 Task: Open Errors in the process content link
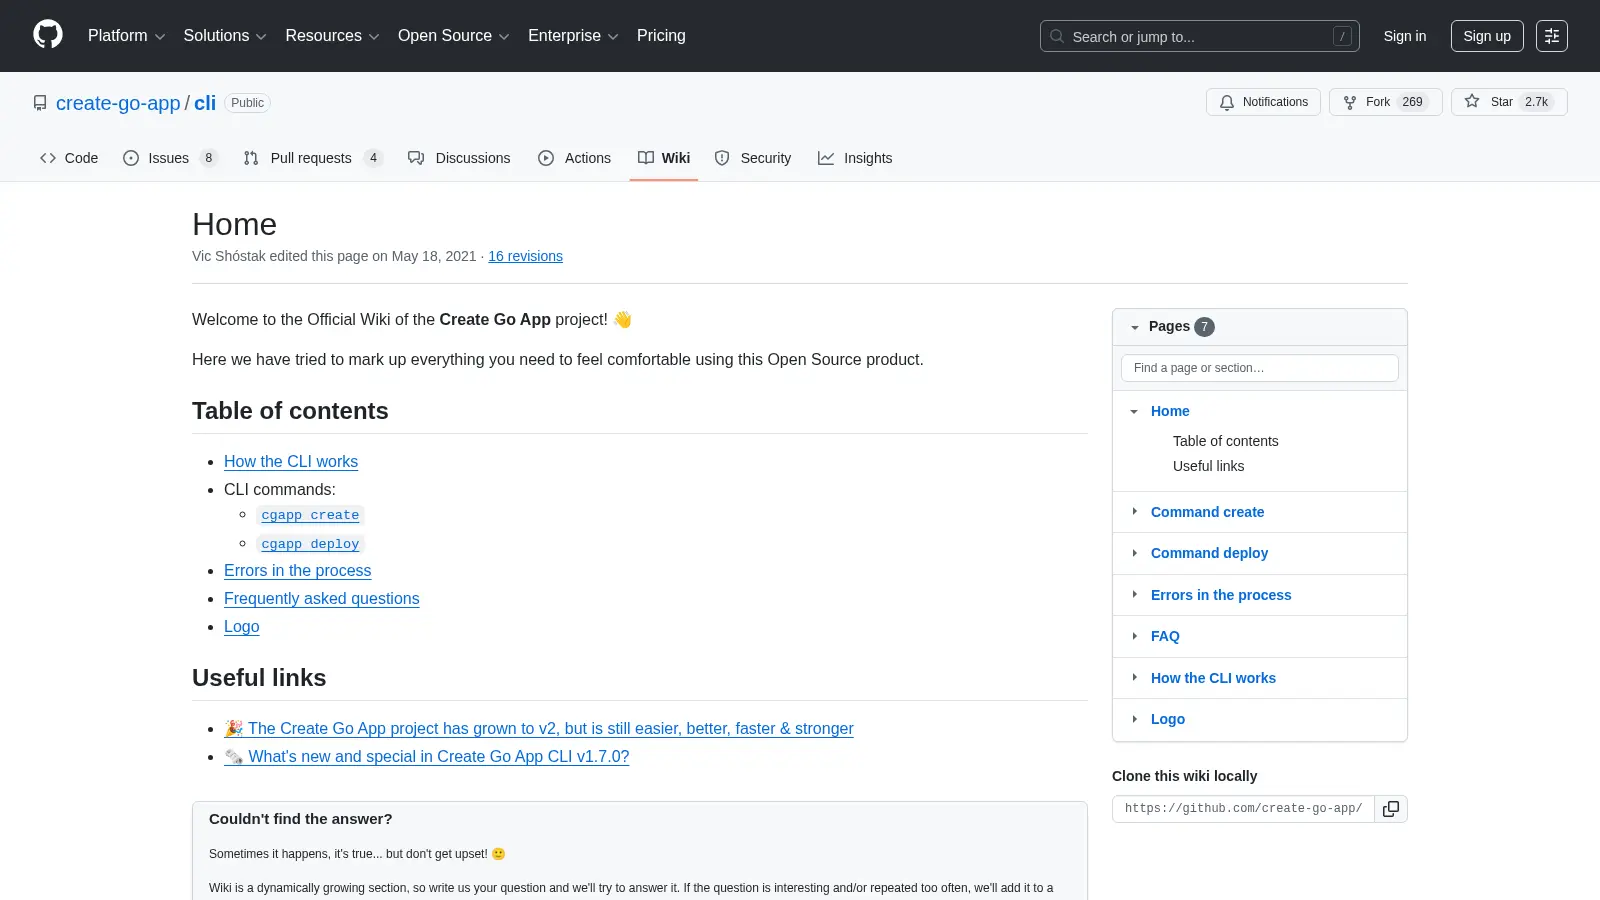tap(297, 570)
